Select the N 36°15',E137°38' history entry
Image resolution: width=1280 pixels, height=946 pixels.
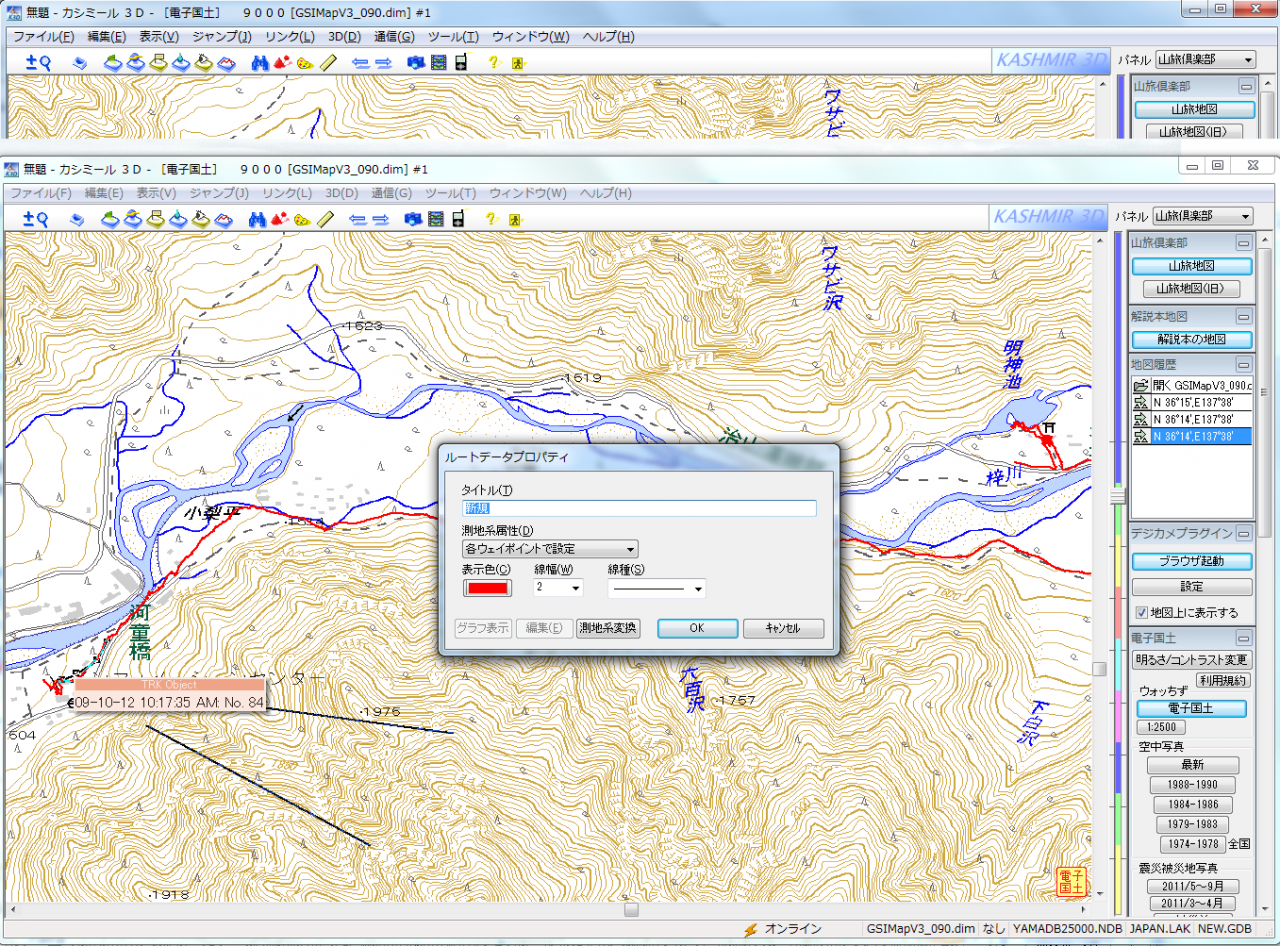1192,402
